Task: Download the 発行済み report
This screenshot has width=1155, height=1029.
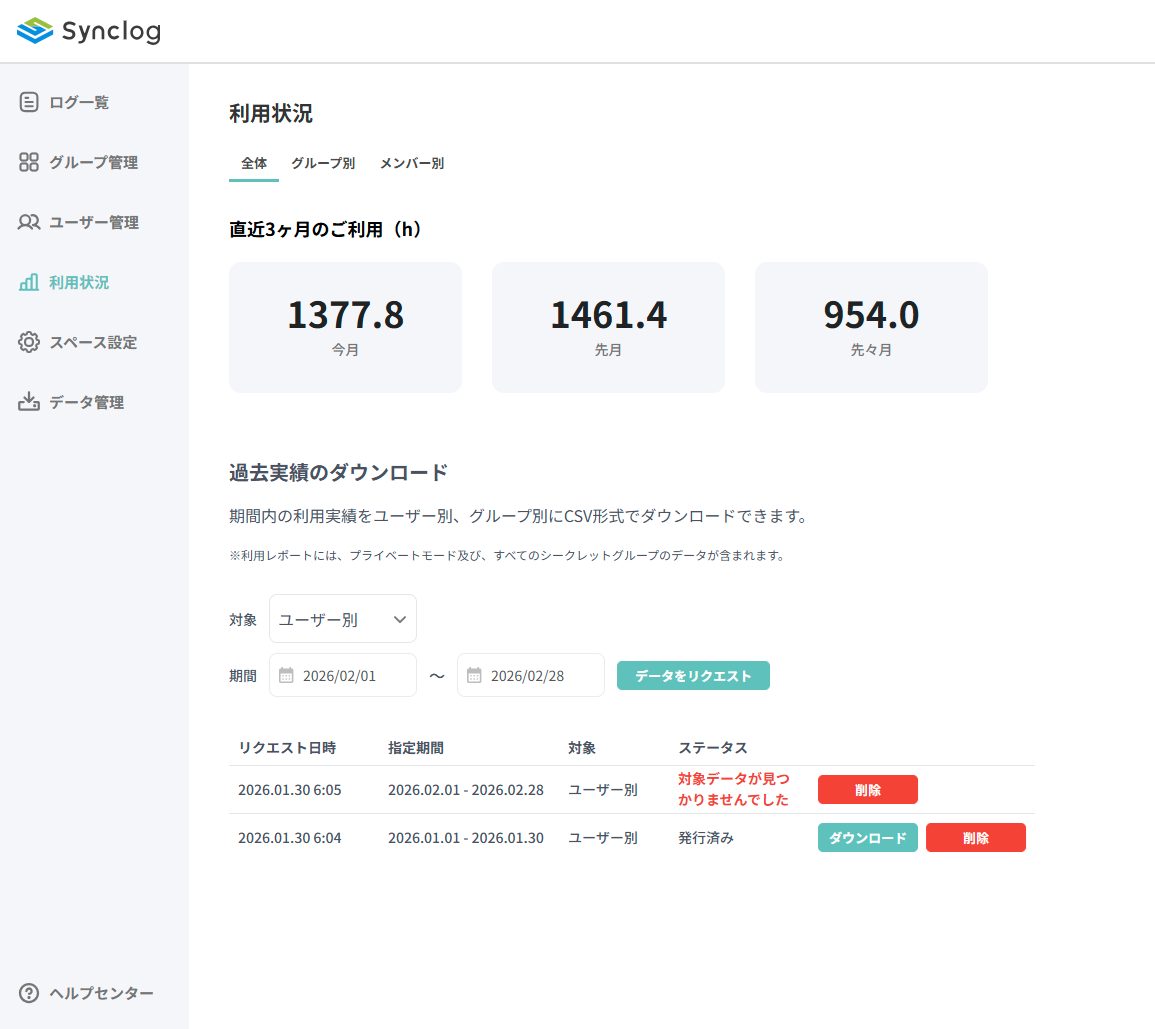Action: point(867,837)
